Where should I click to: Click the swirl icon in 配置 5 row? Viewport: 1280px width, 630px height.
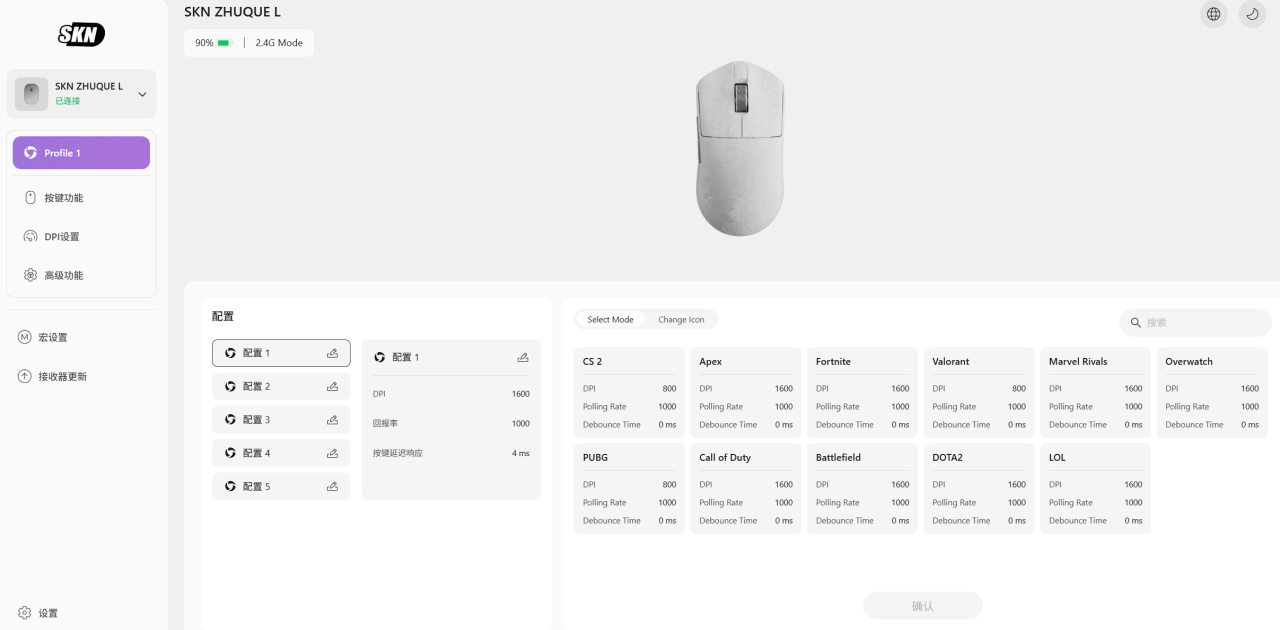pos(230,486)
